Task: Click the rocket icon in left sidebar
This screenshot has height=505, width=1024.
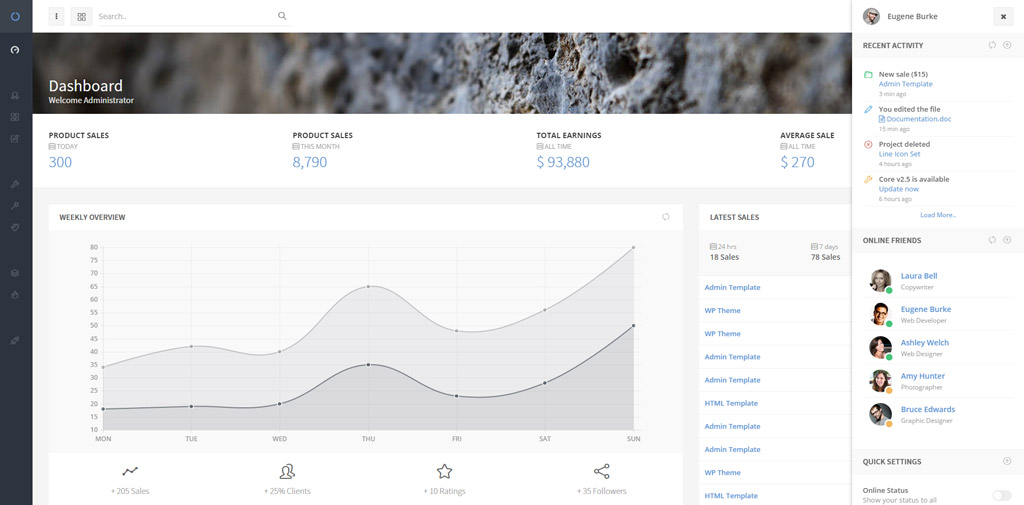Action: (15, 340)
